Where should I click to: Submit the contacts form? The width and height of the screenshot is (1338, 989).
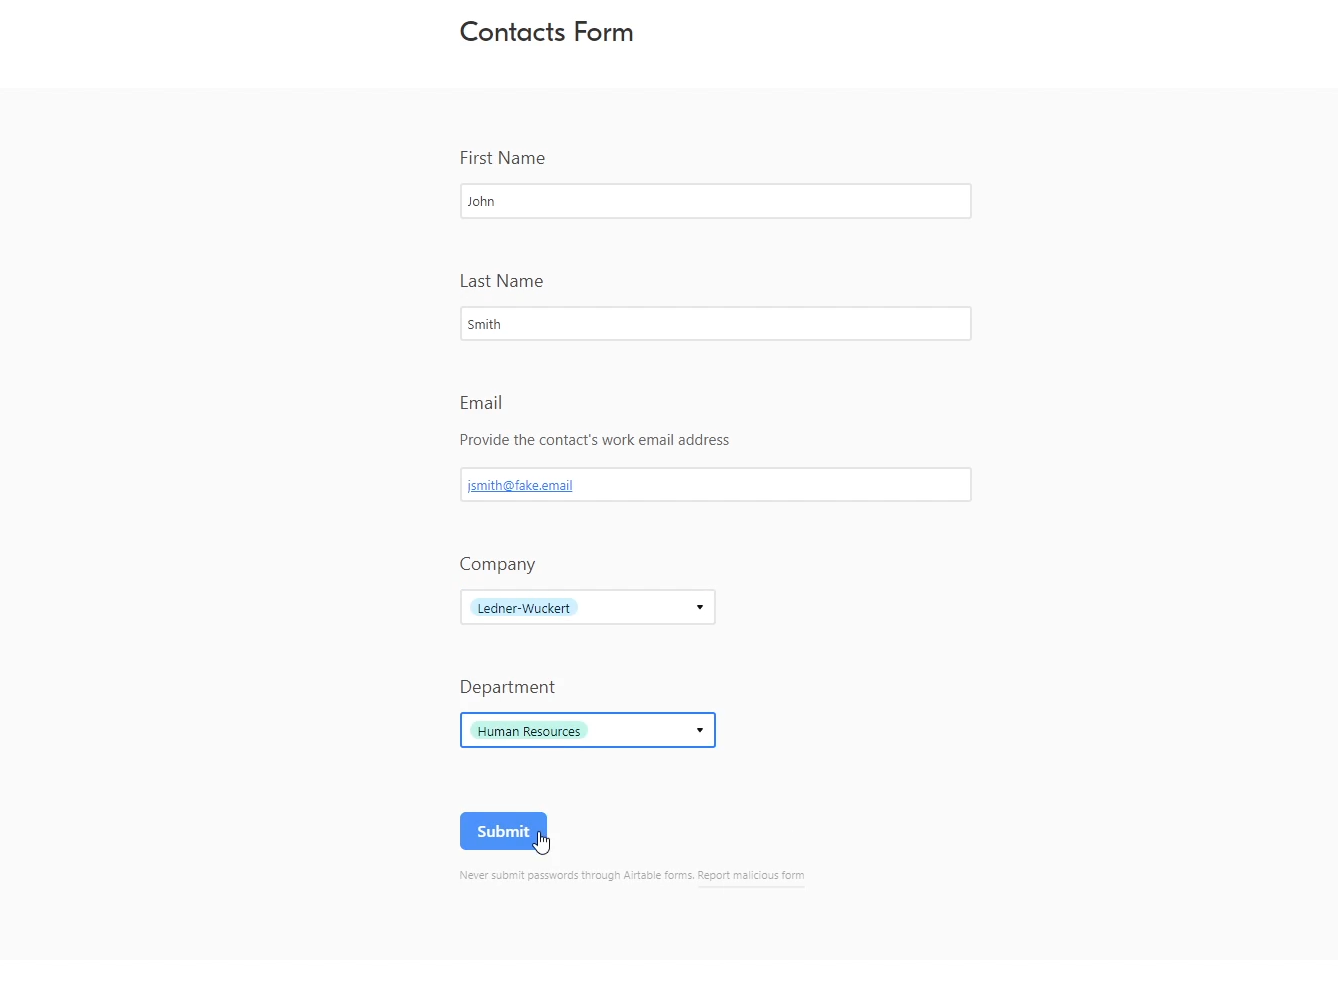[503, 831]
